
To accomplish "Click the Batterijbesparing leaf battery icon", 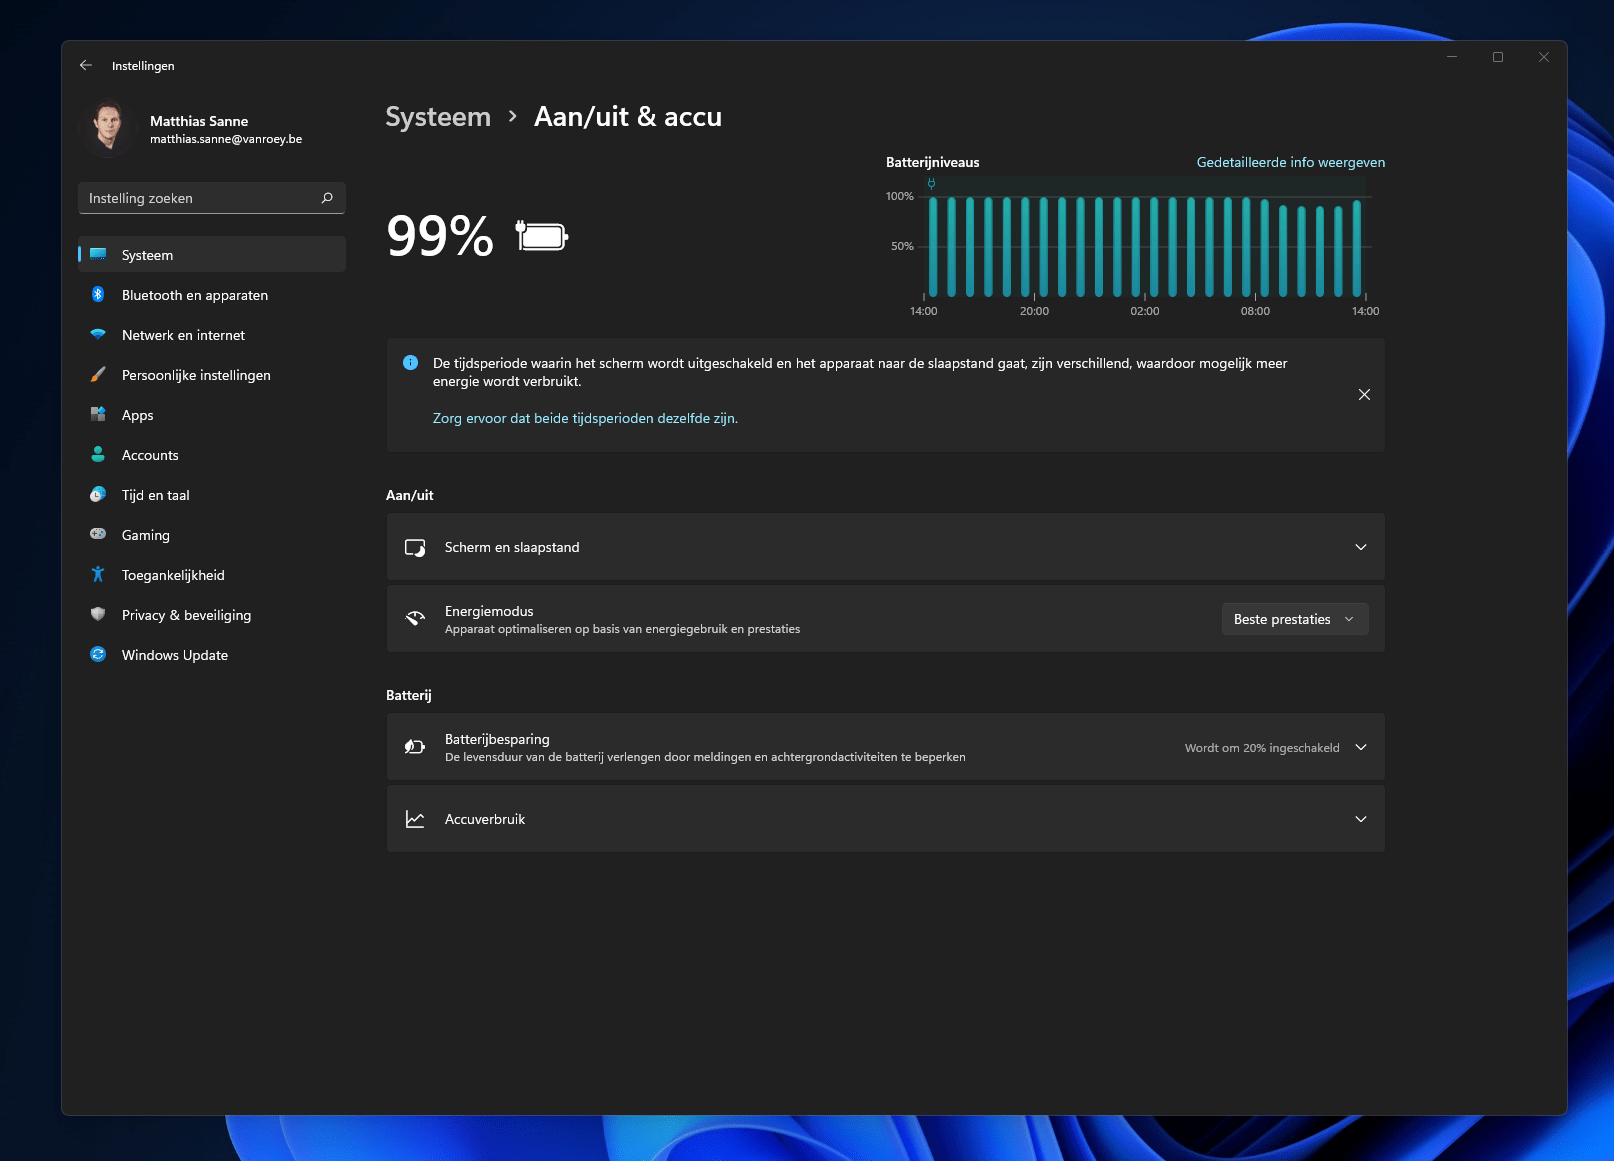I will [x=415, y=747].
